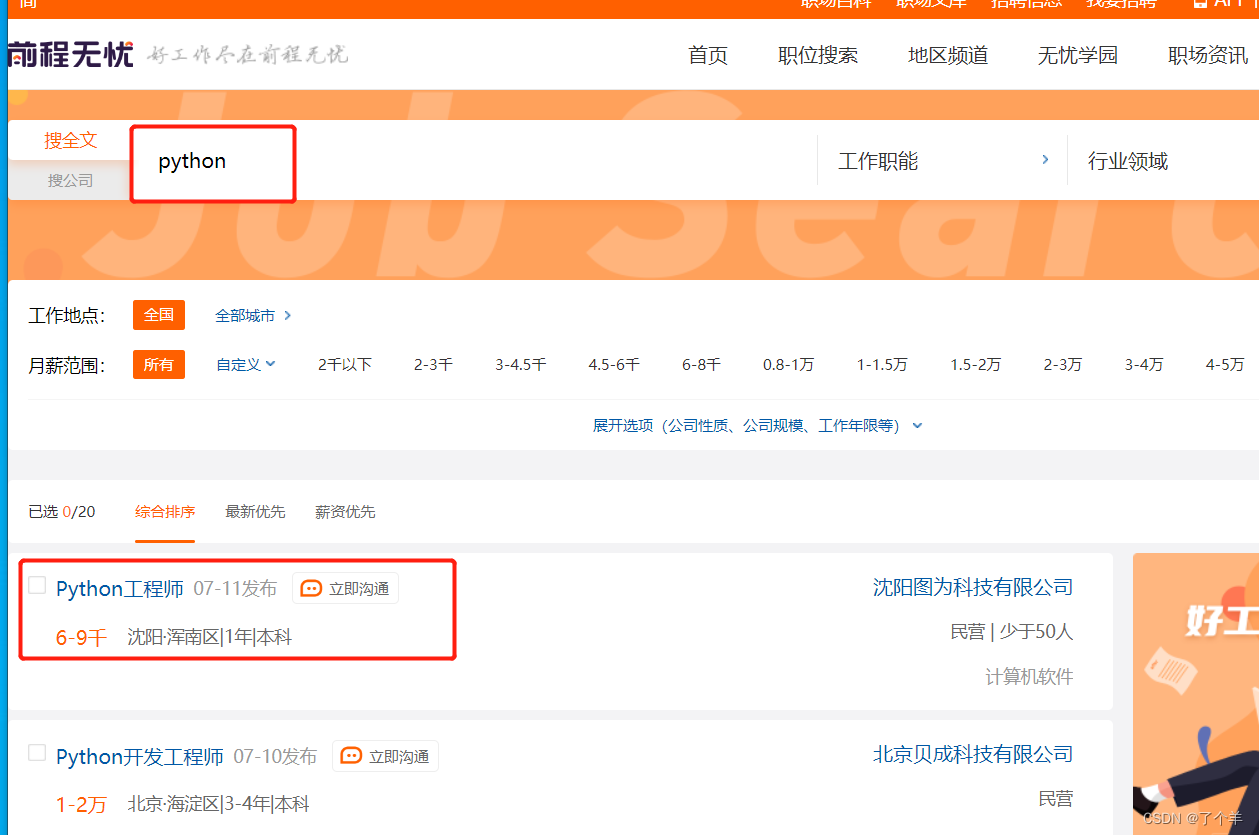The image size is (1259, 835).
Task: Open 无忧学园 from the top navigation
Action: [1078, 55]
